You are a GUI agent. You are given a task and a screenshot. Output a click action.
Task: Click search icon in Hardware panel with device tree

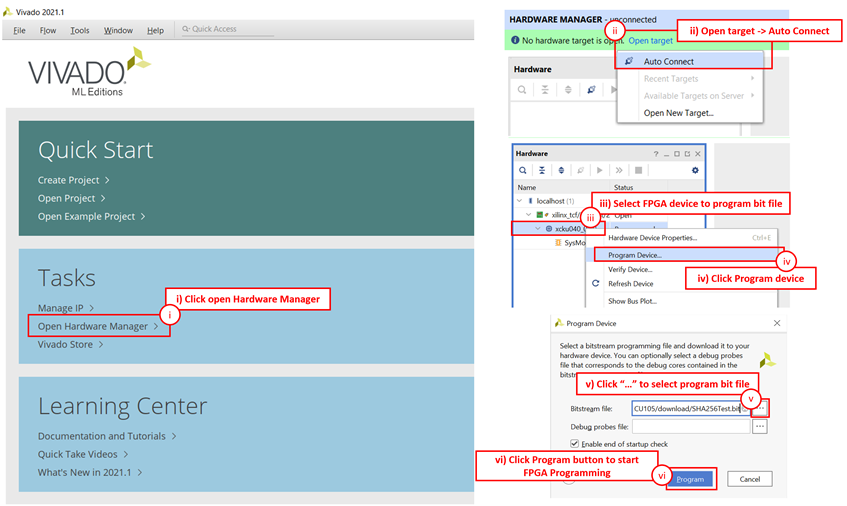pos(522,170)
